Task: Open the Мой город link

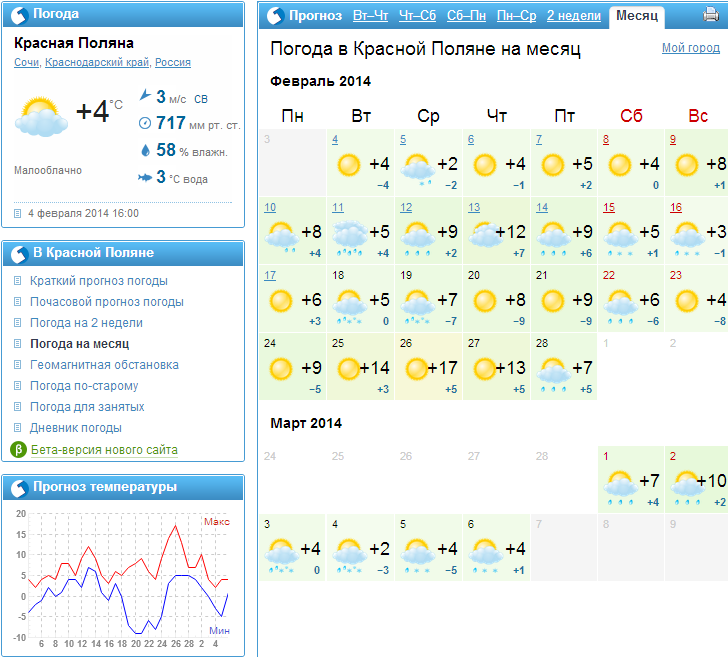Action: coord(690,48)
